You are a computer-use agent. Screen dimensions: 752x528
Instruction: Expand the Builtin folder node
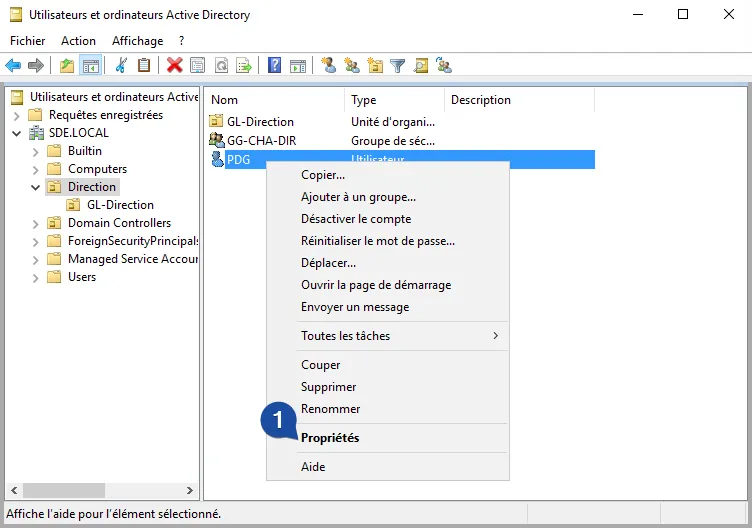point(36,151)
